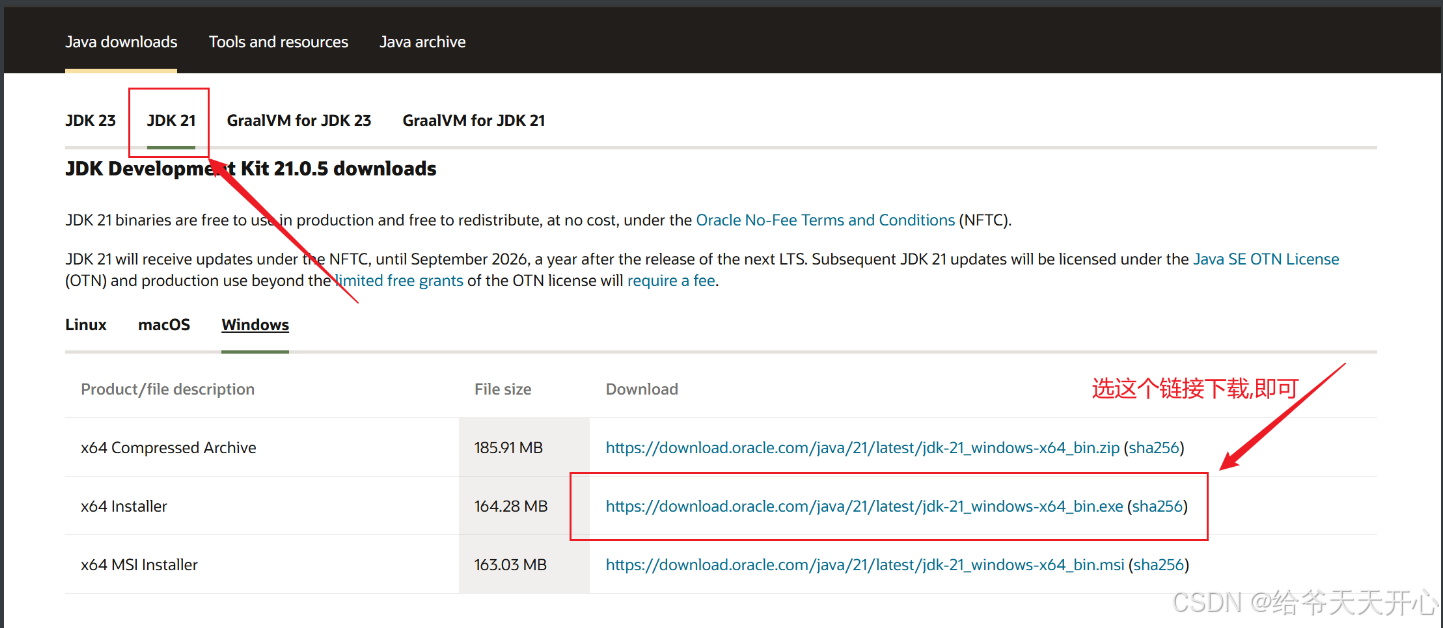Click the Product/file description column header
Image resolution: width=1443 pixels, height=628 pixels.
click(x=168, y=389)
